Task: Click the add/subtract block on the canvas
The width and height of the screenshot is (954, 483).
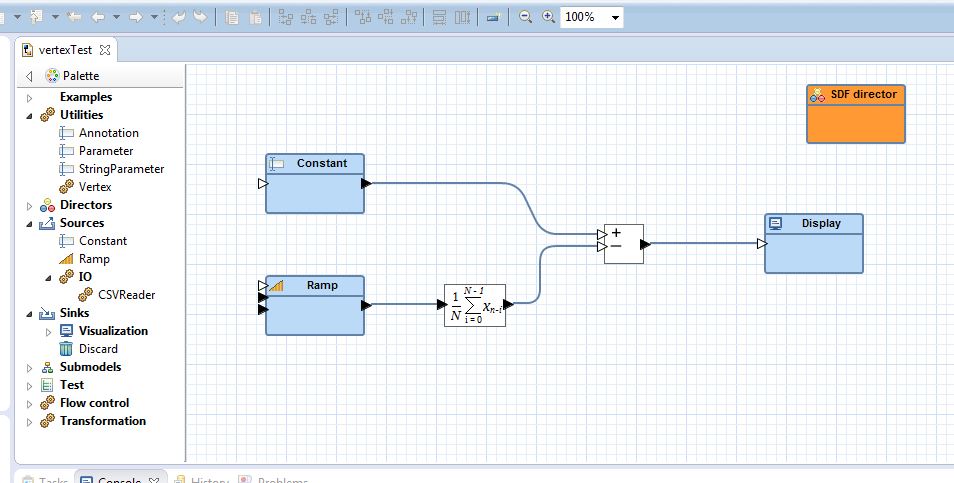Action: (624, 243)
